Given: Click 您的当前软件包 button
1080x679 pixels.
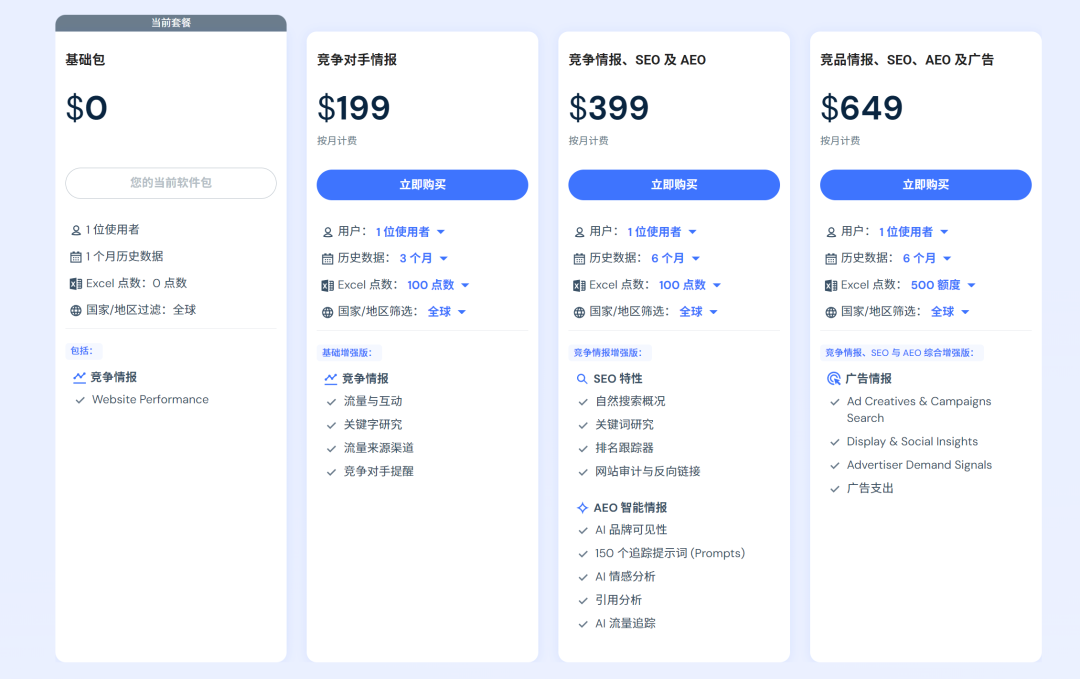Looking at the screenshot, I should pyautogui.click(x=171, y=183).
